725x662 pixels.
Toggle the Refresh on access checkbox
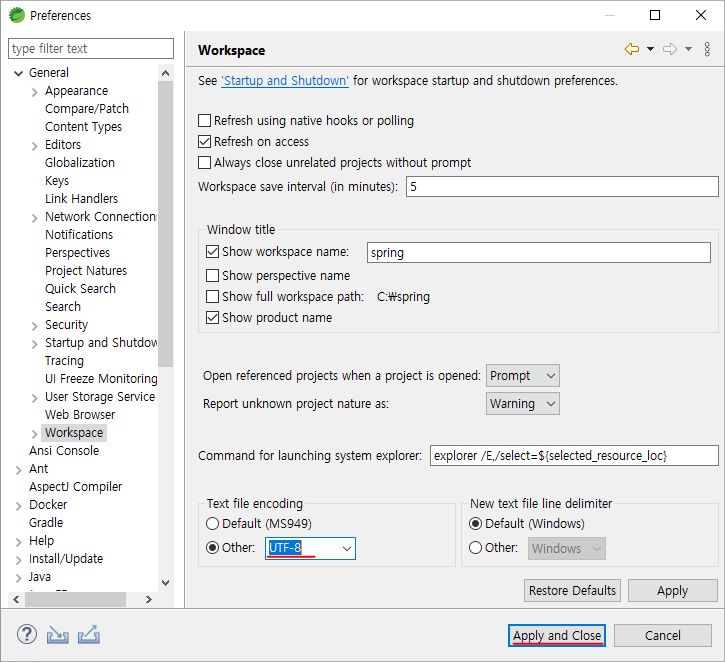tap(204, 141)
